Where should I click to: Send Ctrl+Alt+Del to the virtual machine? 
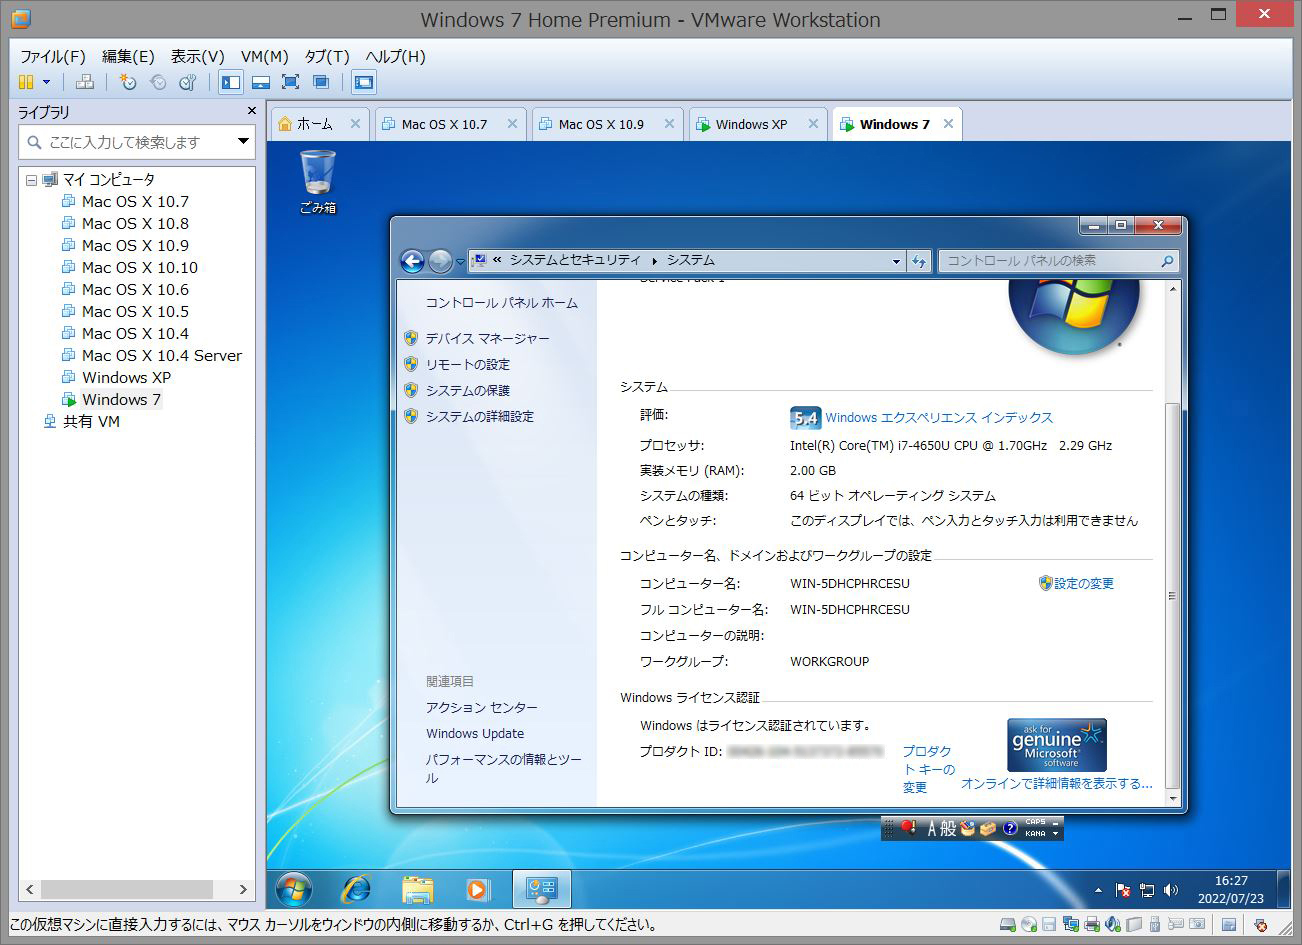pos(85,82)
